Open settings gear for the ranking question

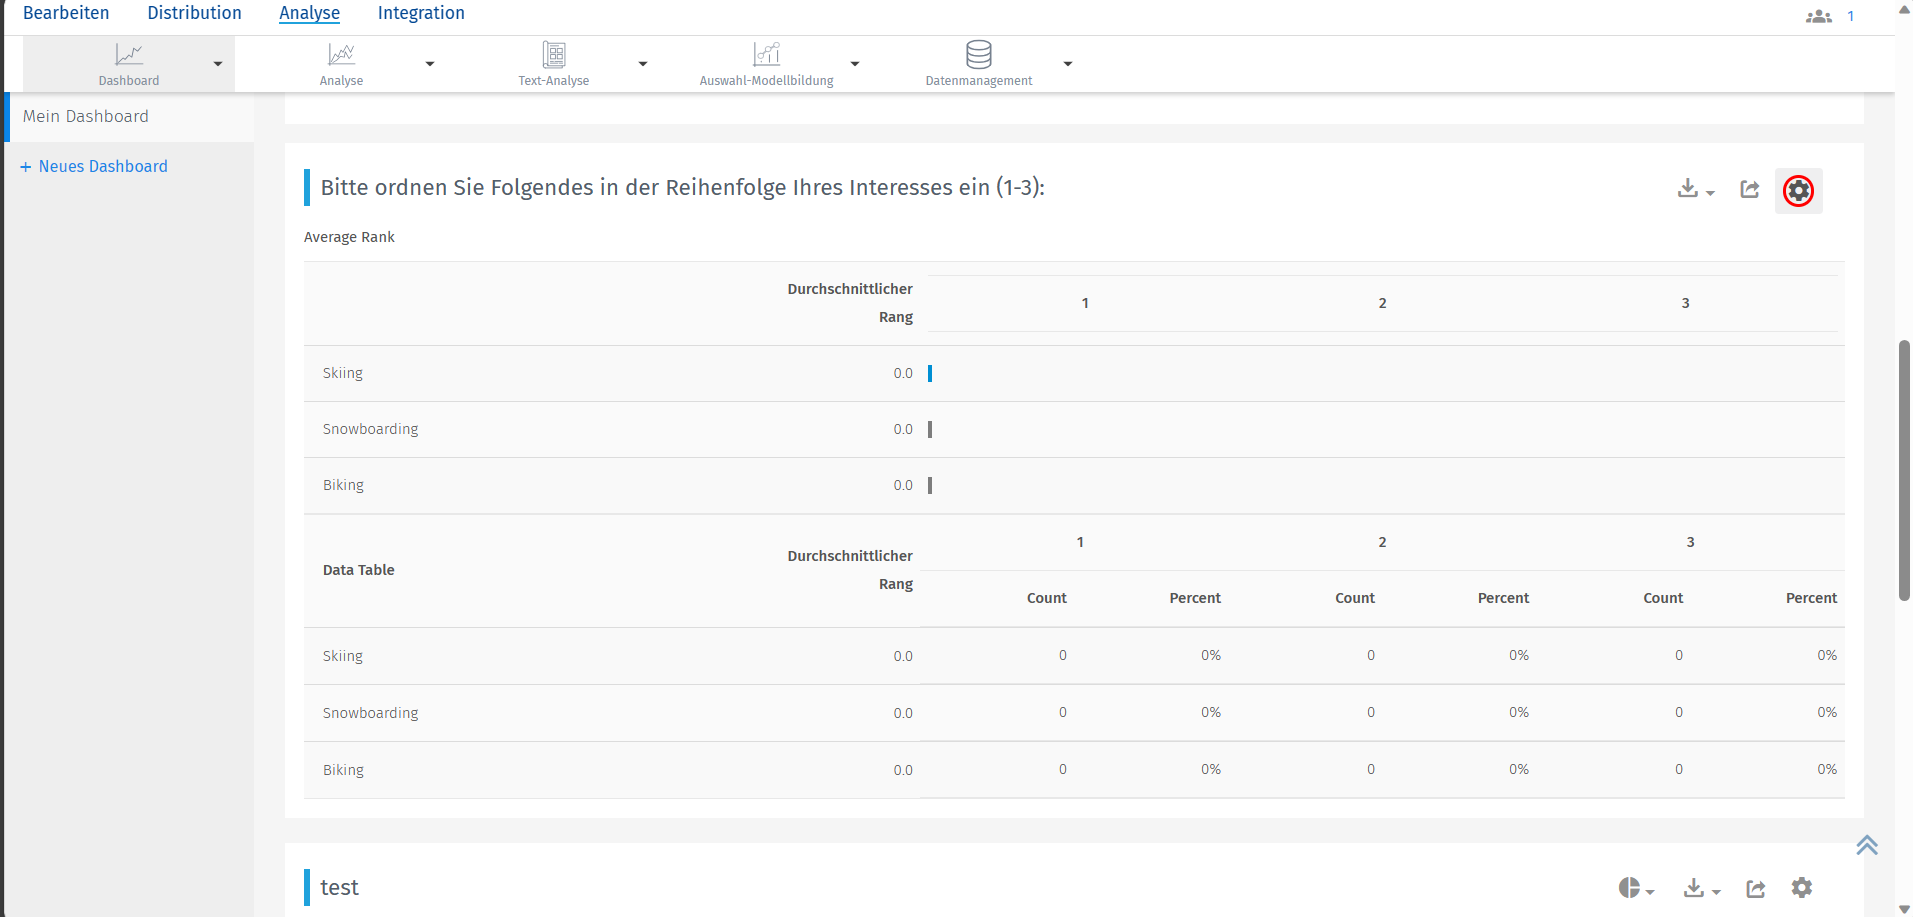[1798, 190]
